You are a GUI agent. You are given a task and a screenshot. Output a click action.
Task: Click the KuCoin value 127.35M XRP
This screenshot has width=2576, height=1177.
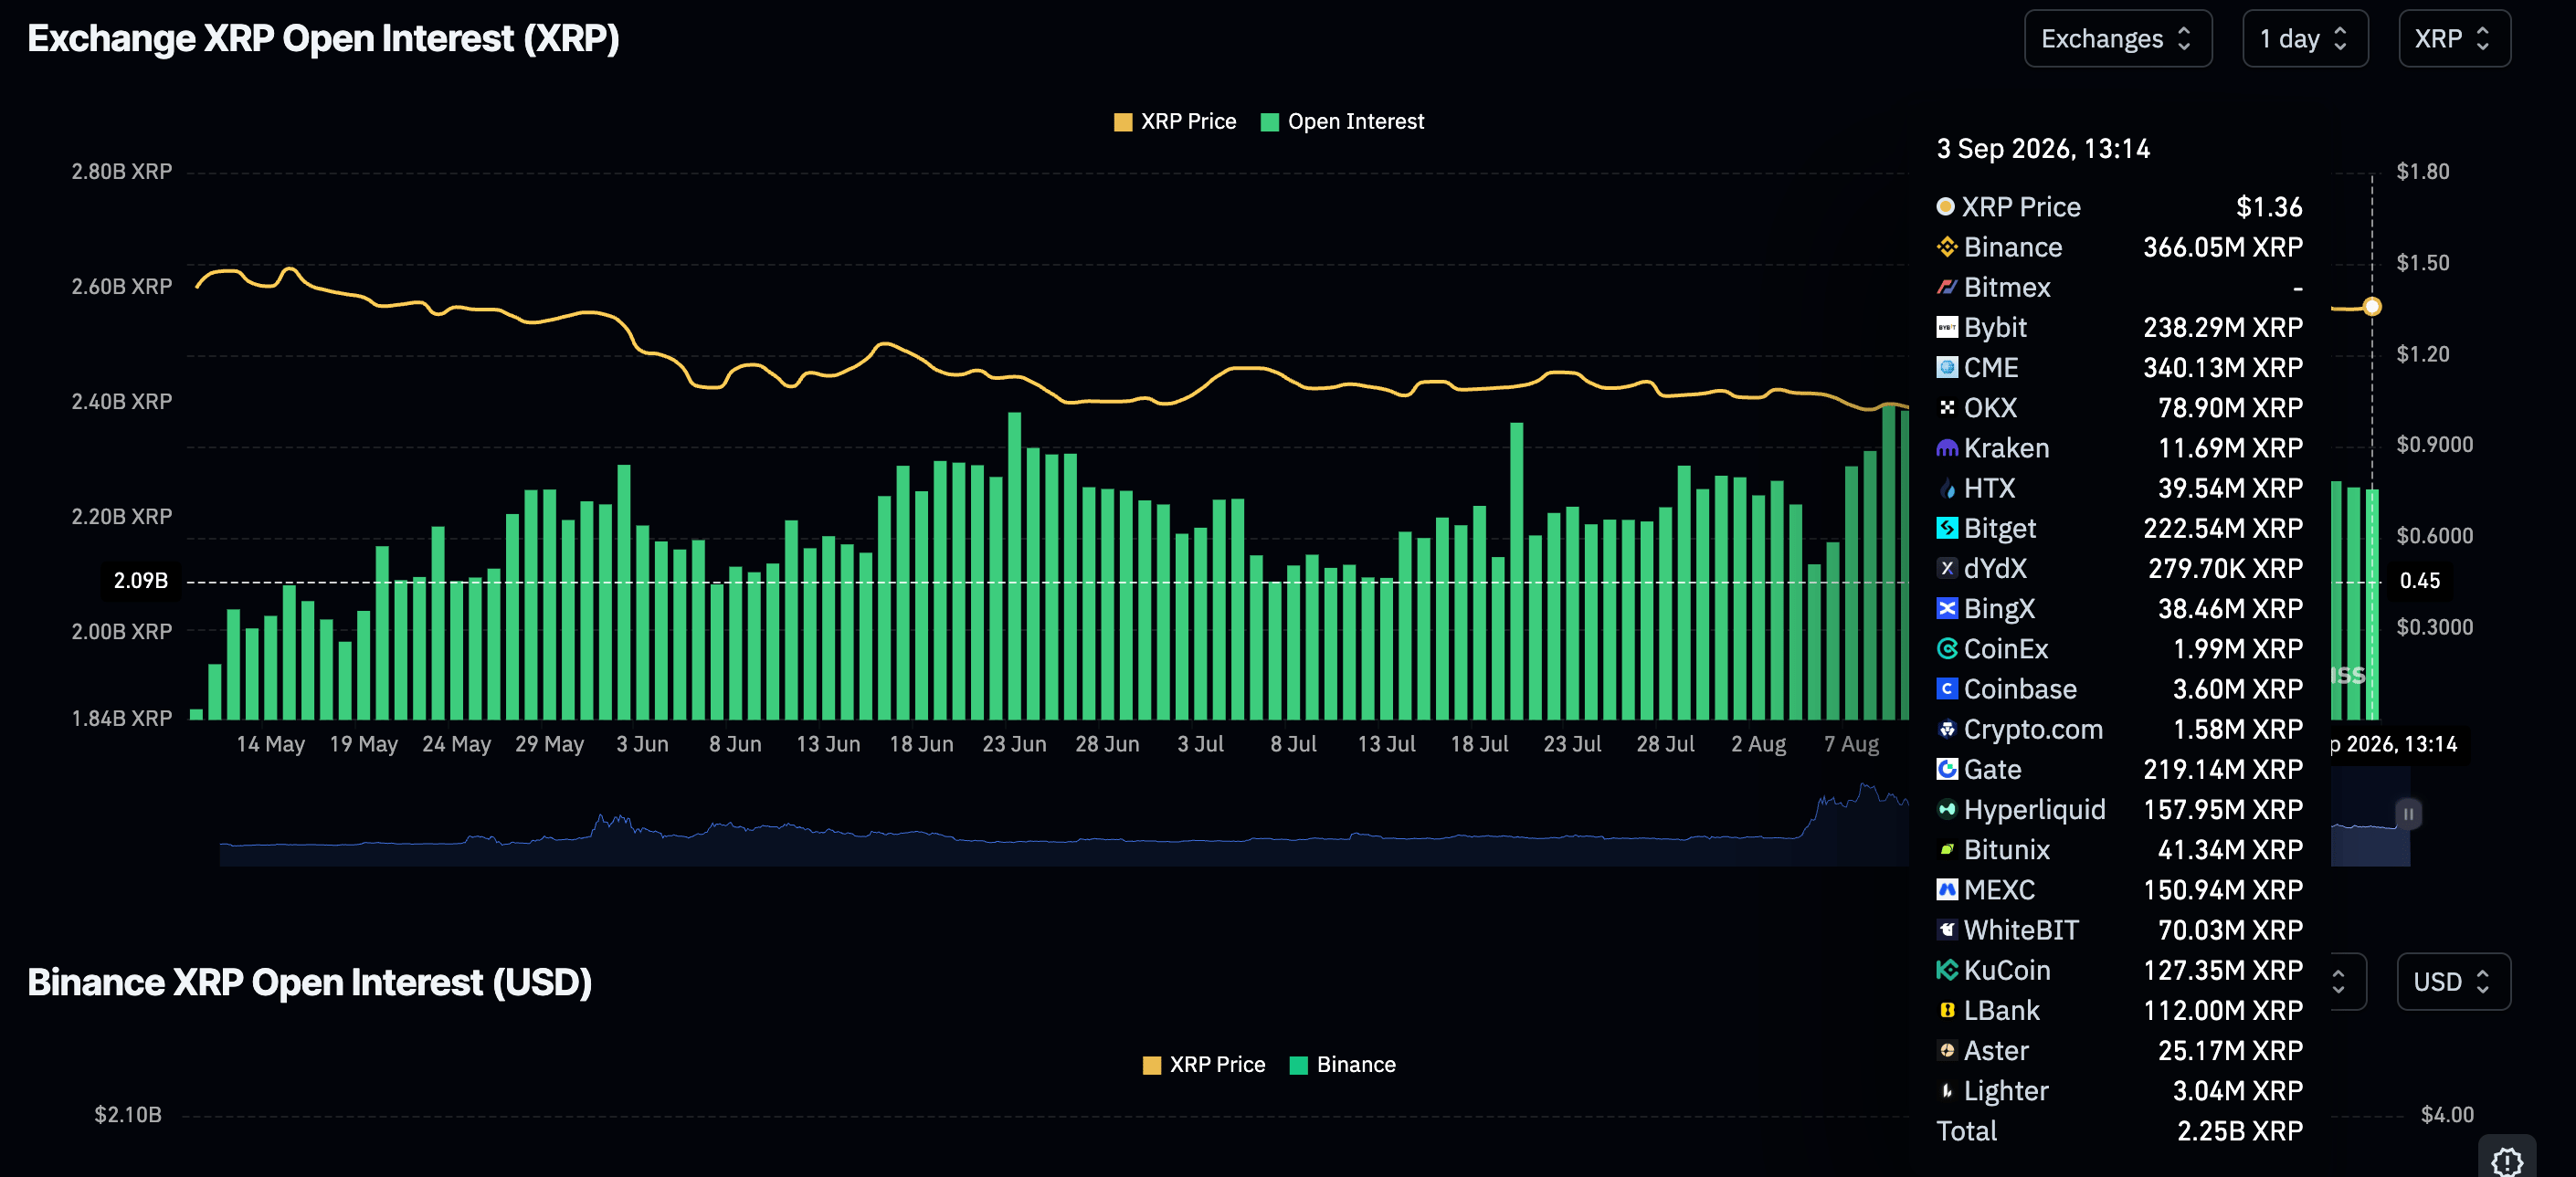click(2223, 970)
